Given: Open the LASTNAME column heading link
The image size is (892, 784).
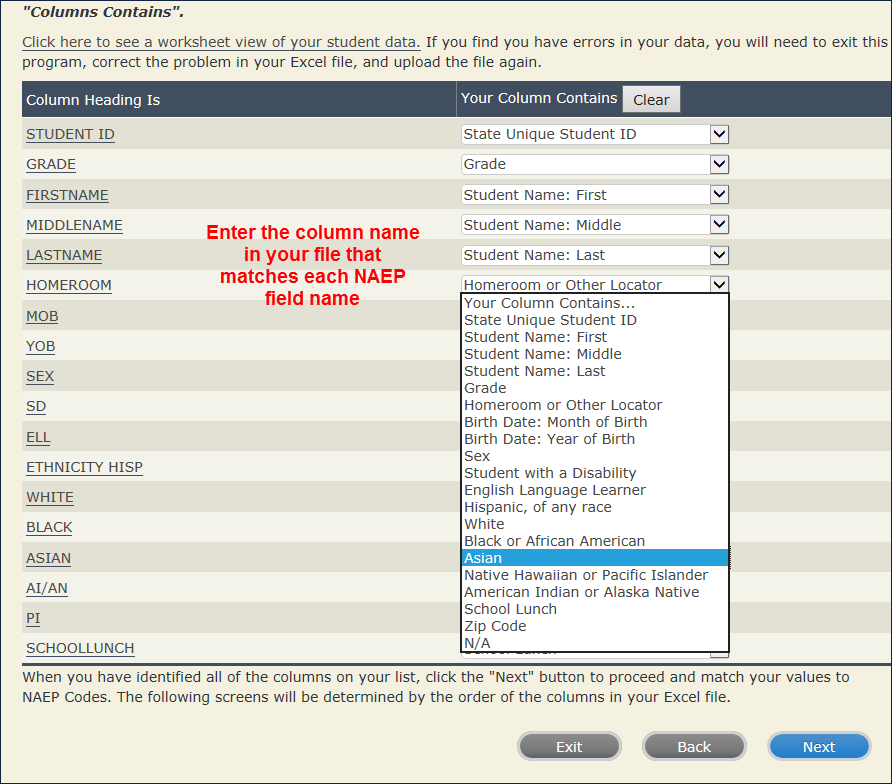Looking at the screenshot, I should coord(64,255).
